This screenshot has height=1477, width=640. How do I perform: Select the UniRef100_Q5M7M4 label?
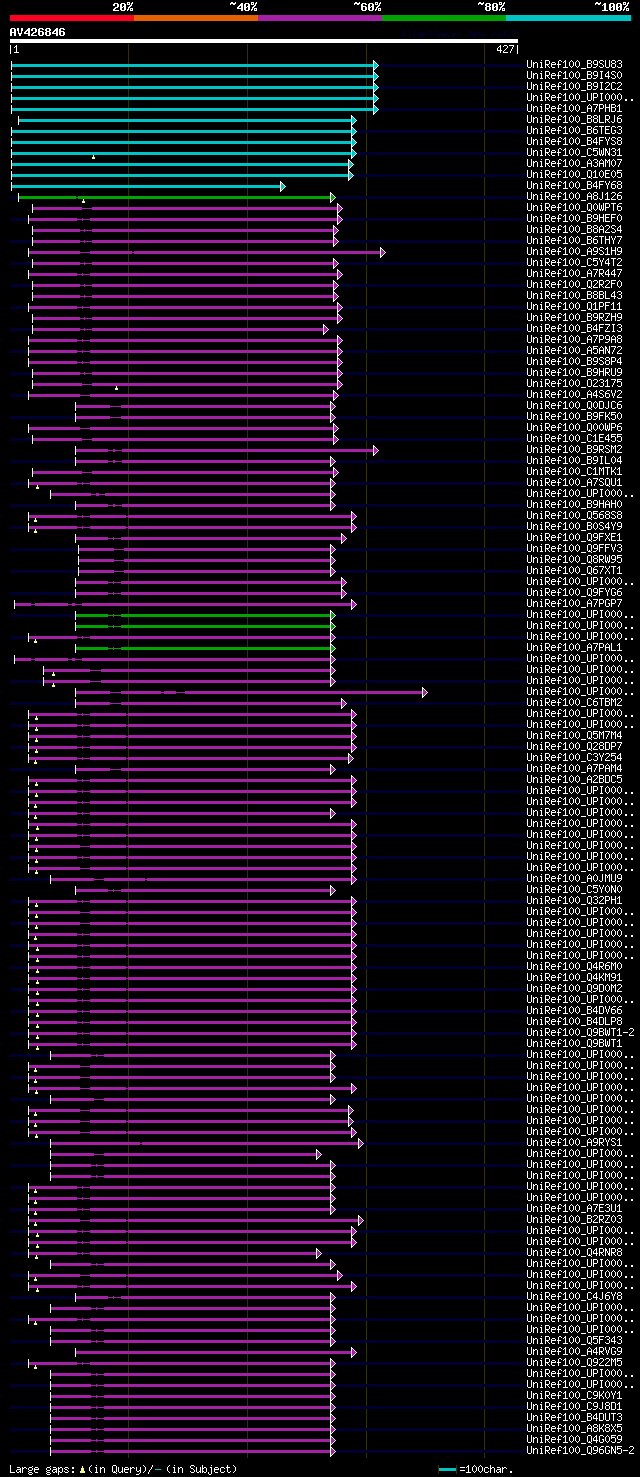point(574,736)
